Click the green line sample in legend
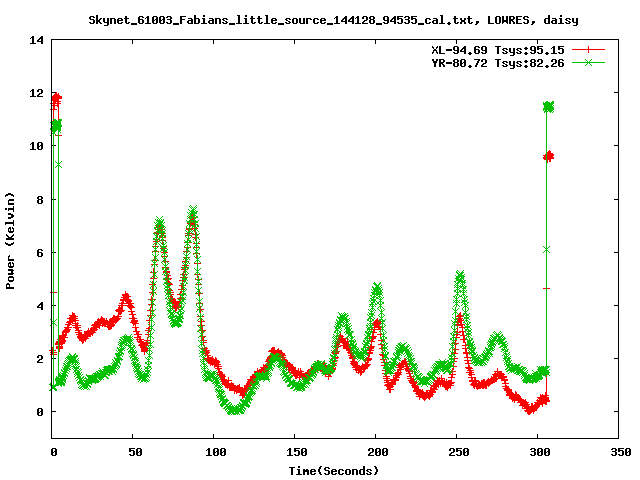Viewport: 640px width, 480px height. point(590,63)
